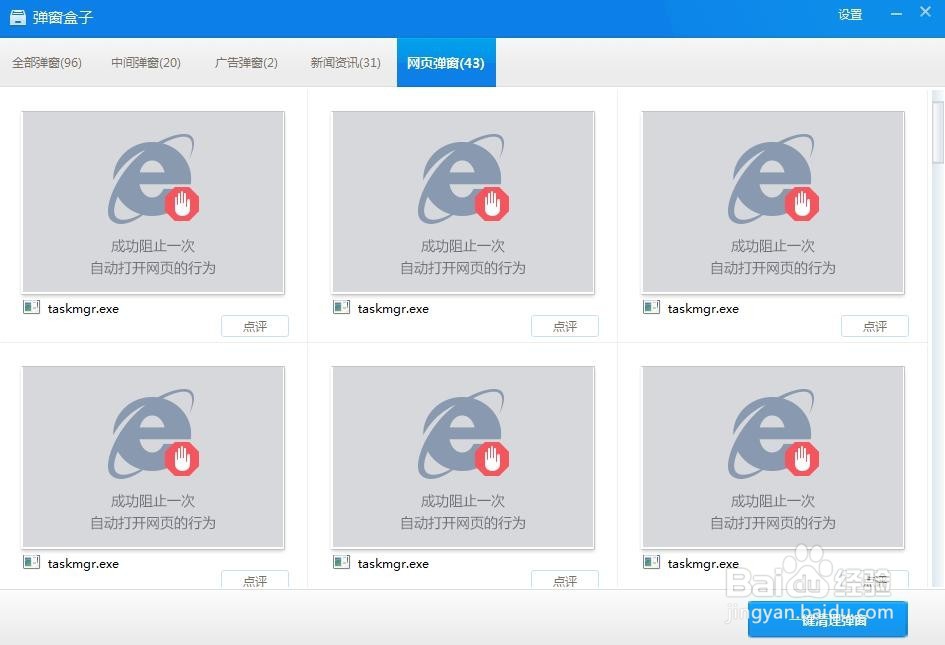
Task: Click taskmgr.exe icon under bottom-left card
Action: click(x=31, y=562)
